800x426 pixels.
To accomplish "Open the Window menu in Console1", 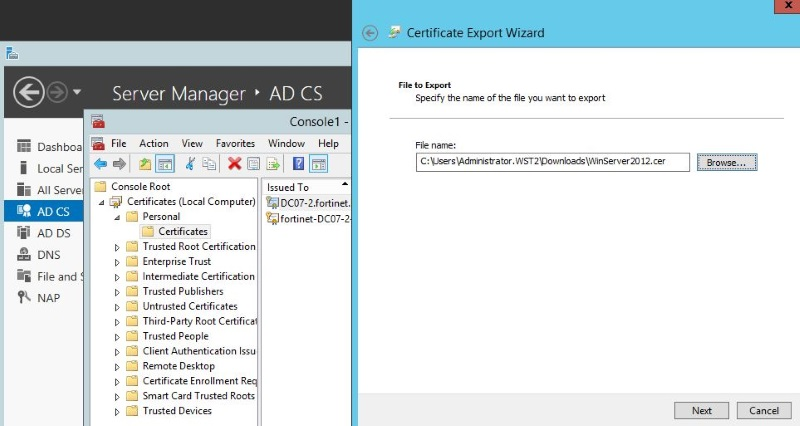I will pos(286,143).
